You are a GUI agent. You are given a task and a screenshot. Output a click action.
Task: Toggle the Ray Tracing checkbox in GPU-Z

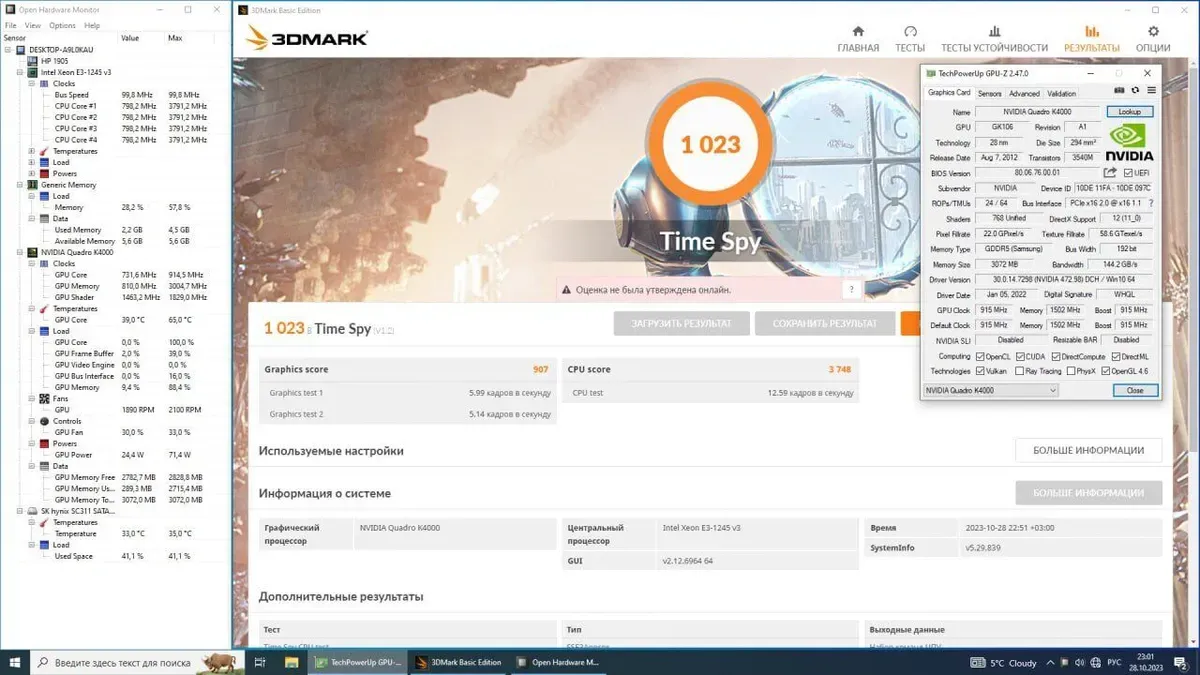pos(1019,371)
